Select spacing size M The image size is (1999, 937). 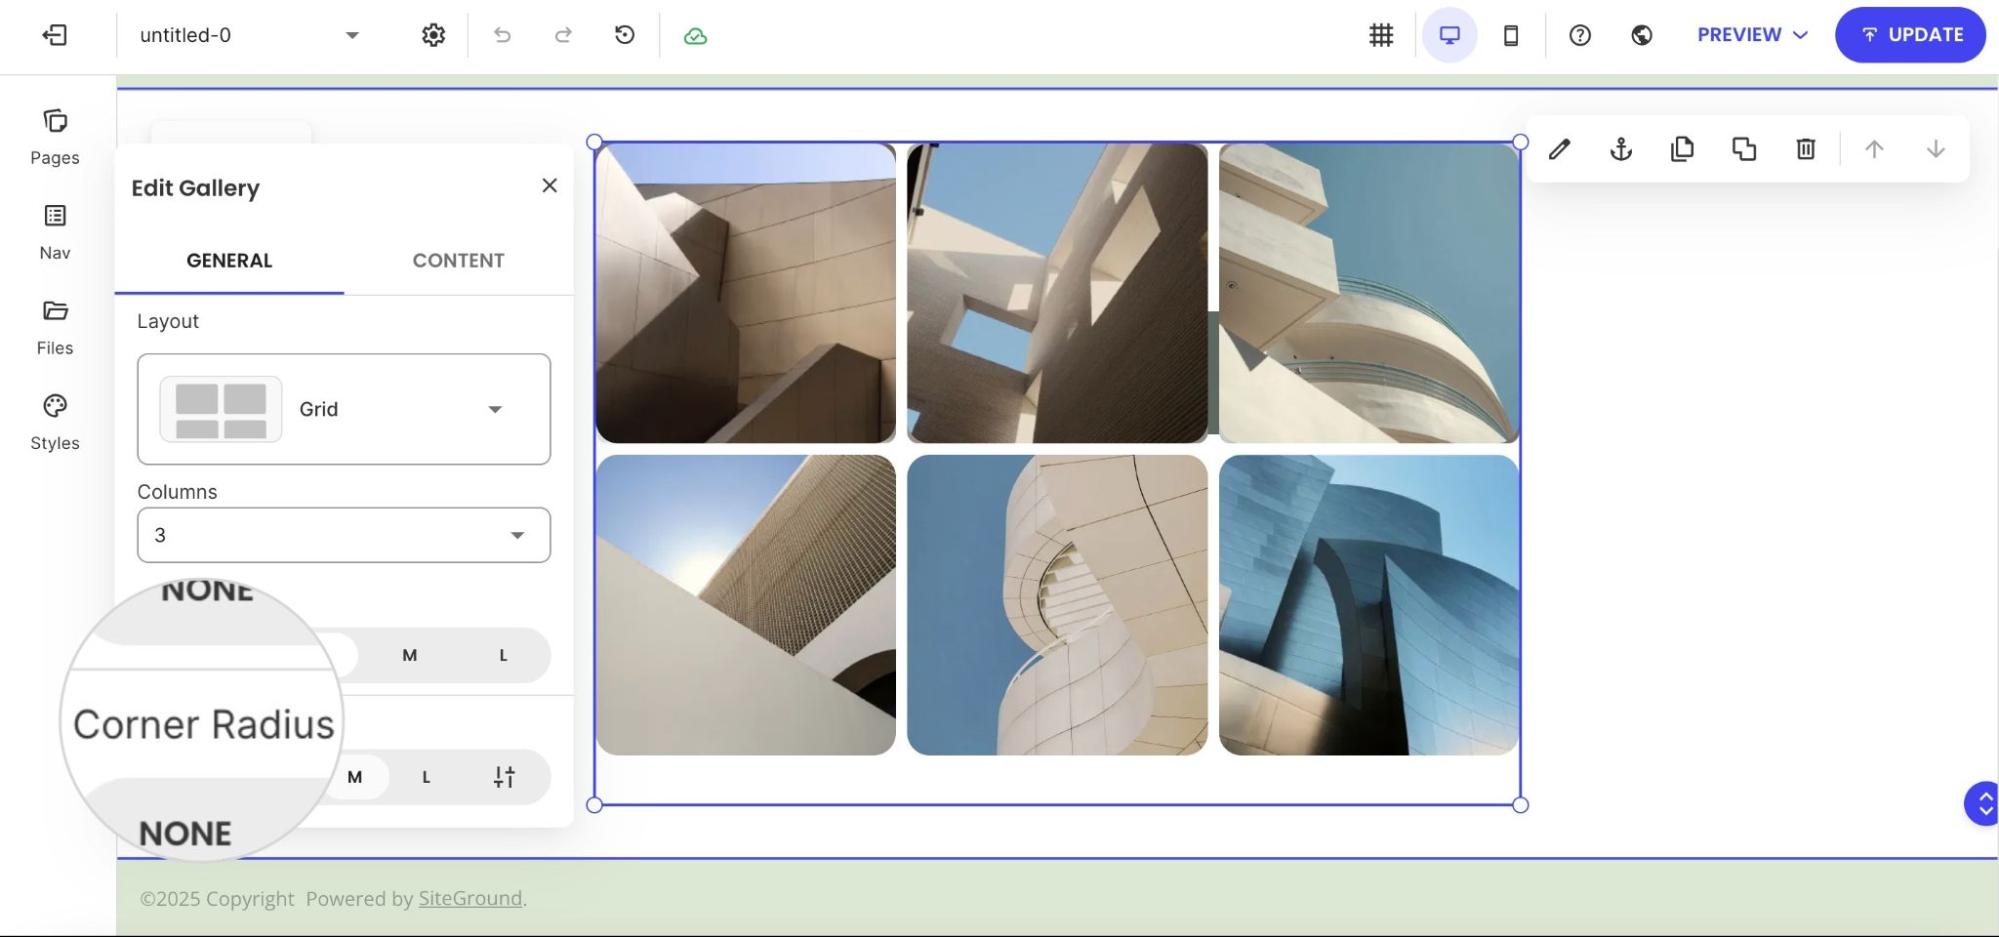tap(409, 656)
